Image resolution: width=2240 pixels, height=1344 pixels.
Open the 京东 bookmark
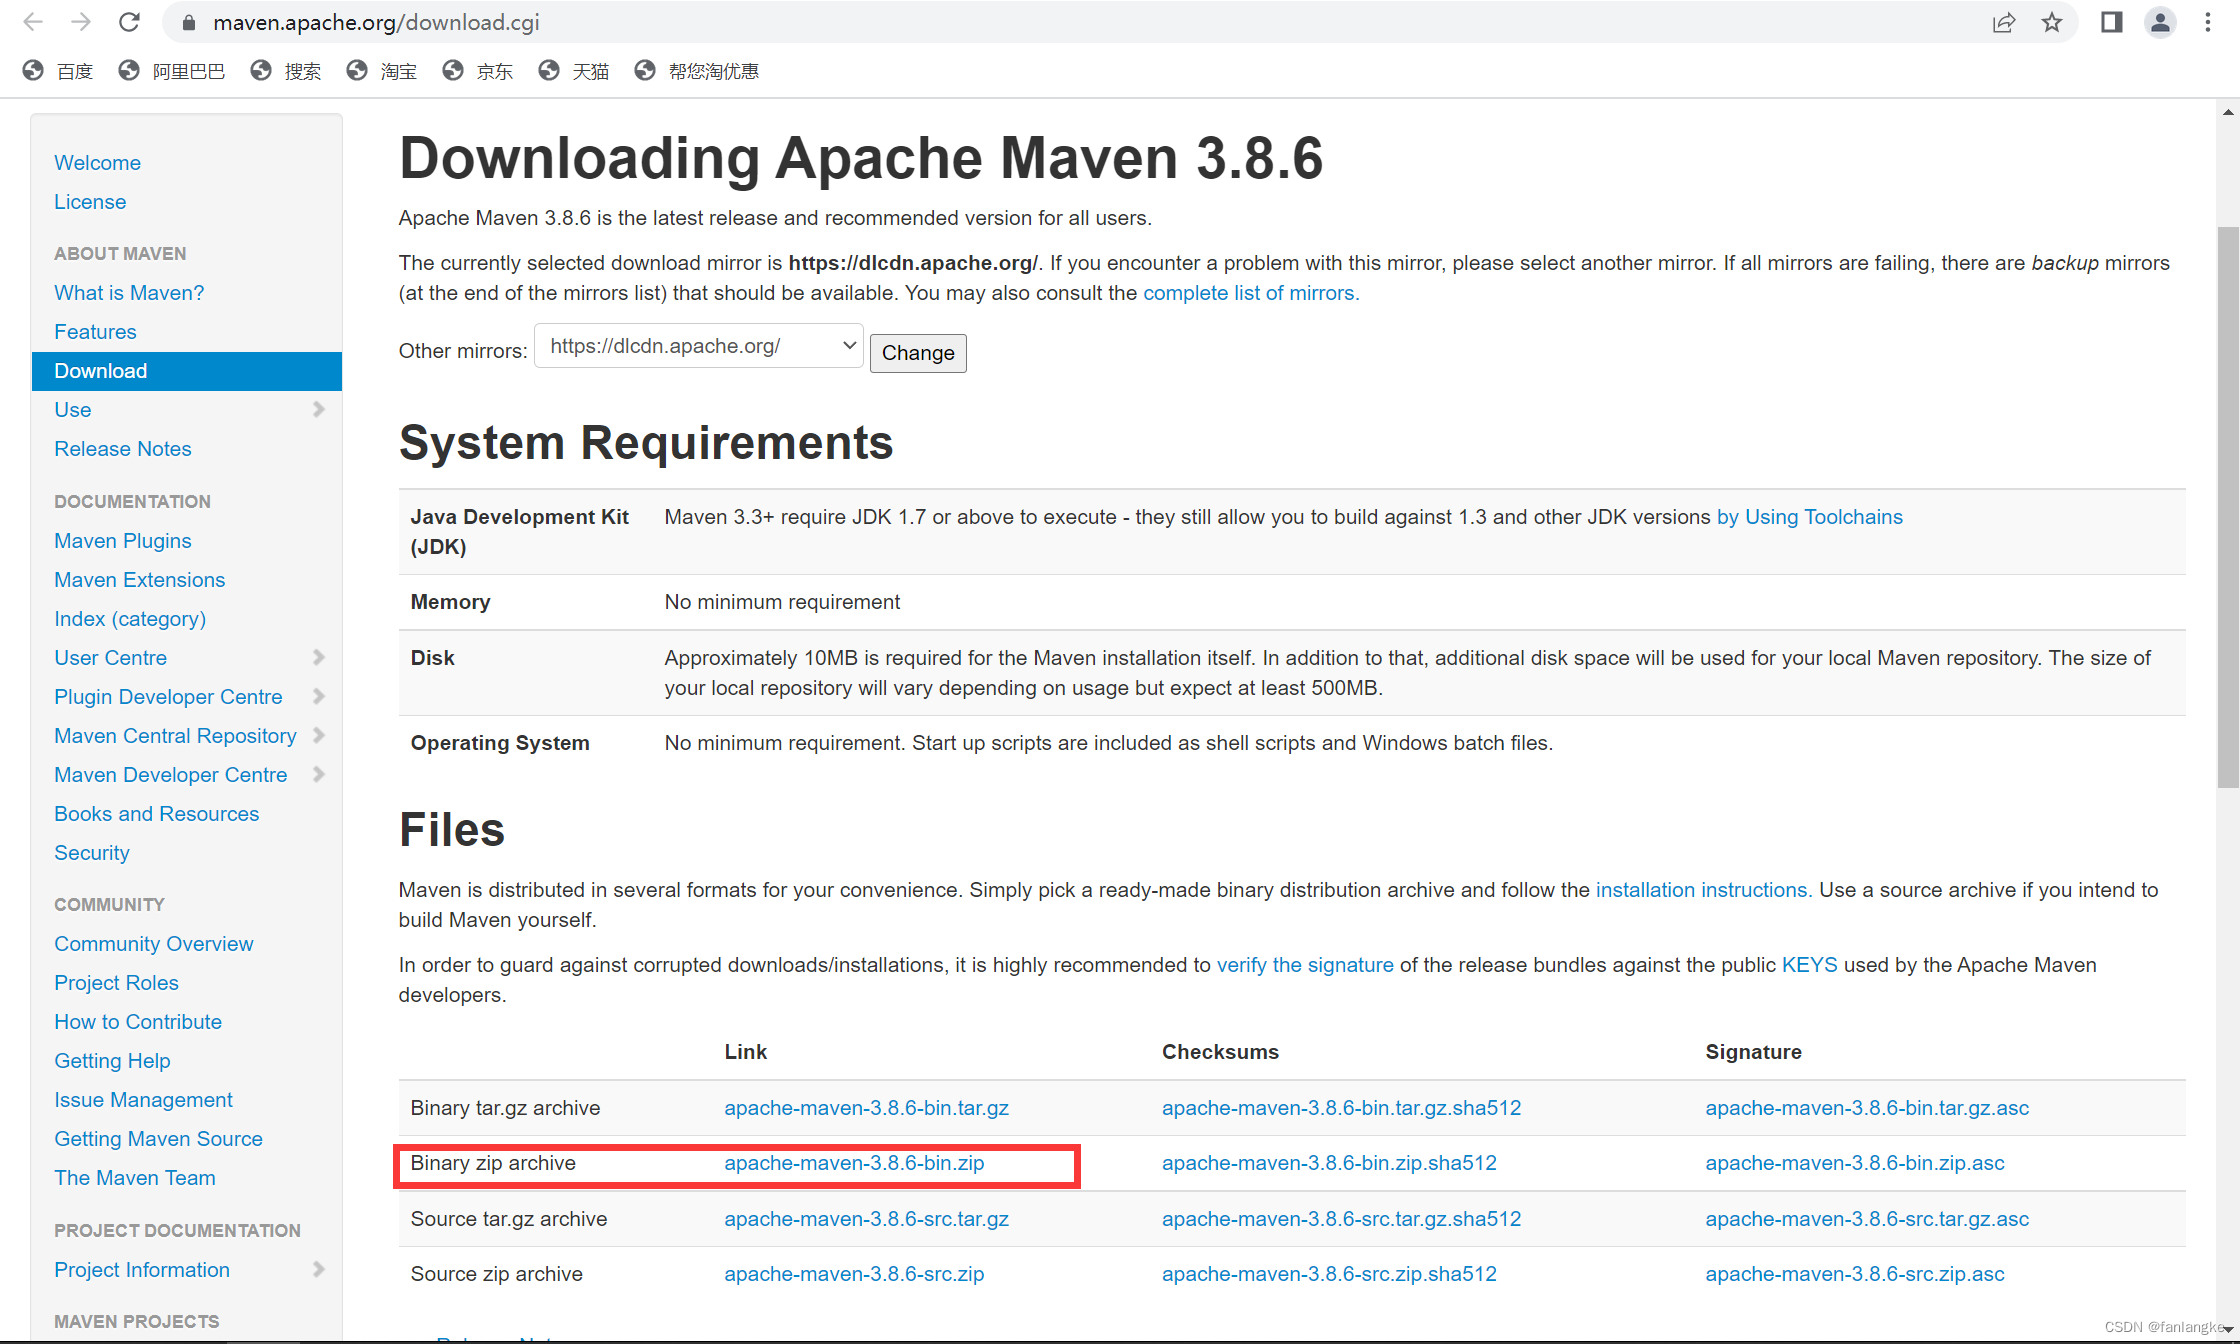(478, 71)
